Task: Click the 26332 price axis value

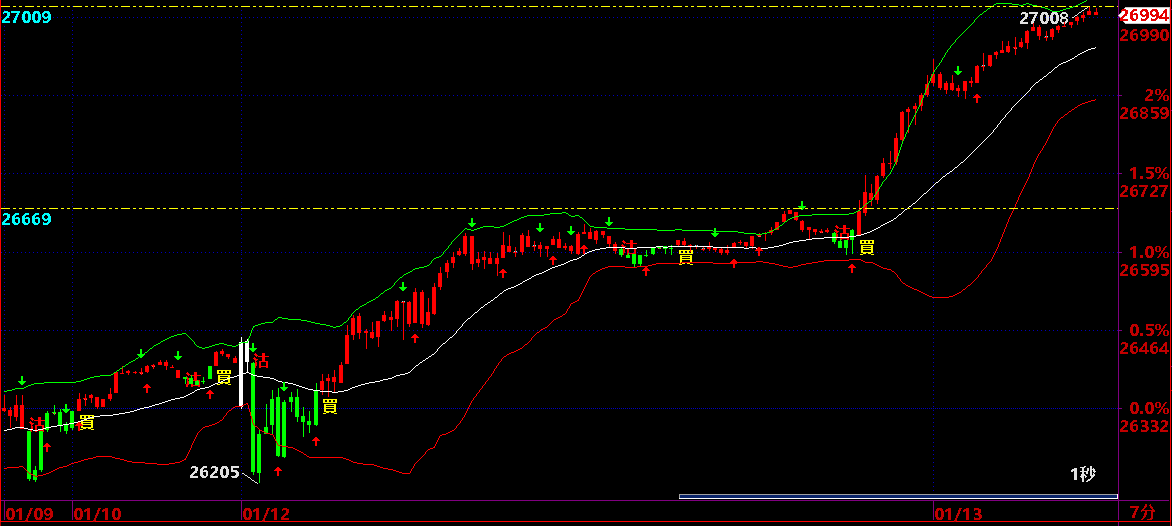Action: point(1144,426)
